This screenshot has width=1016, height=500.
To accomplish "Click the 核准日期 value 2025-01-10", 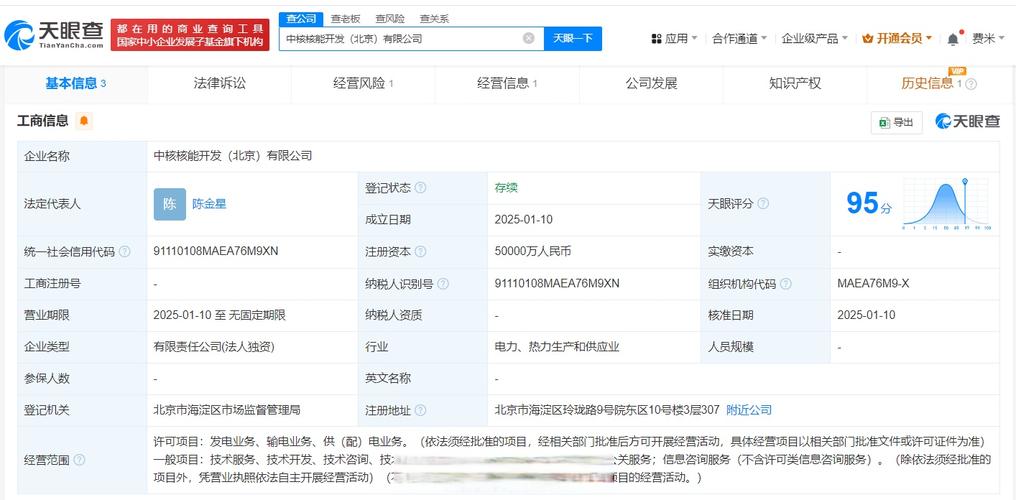I will [866, 315].
